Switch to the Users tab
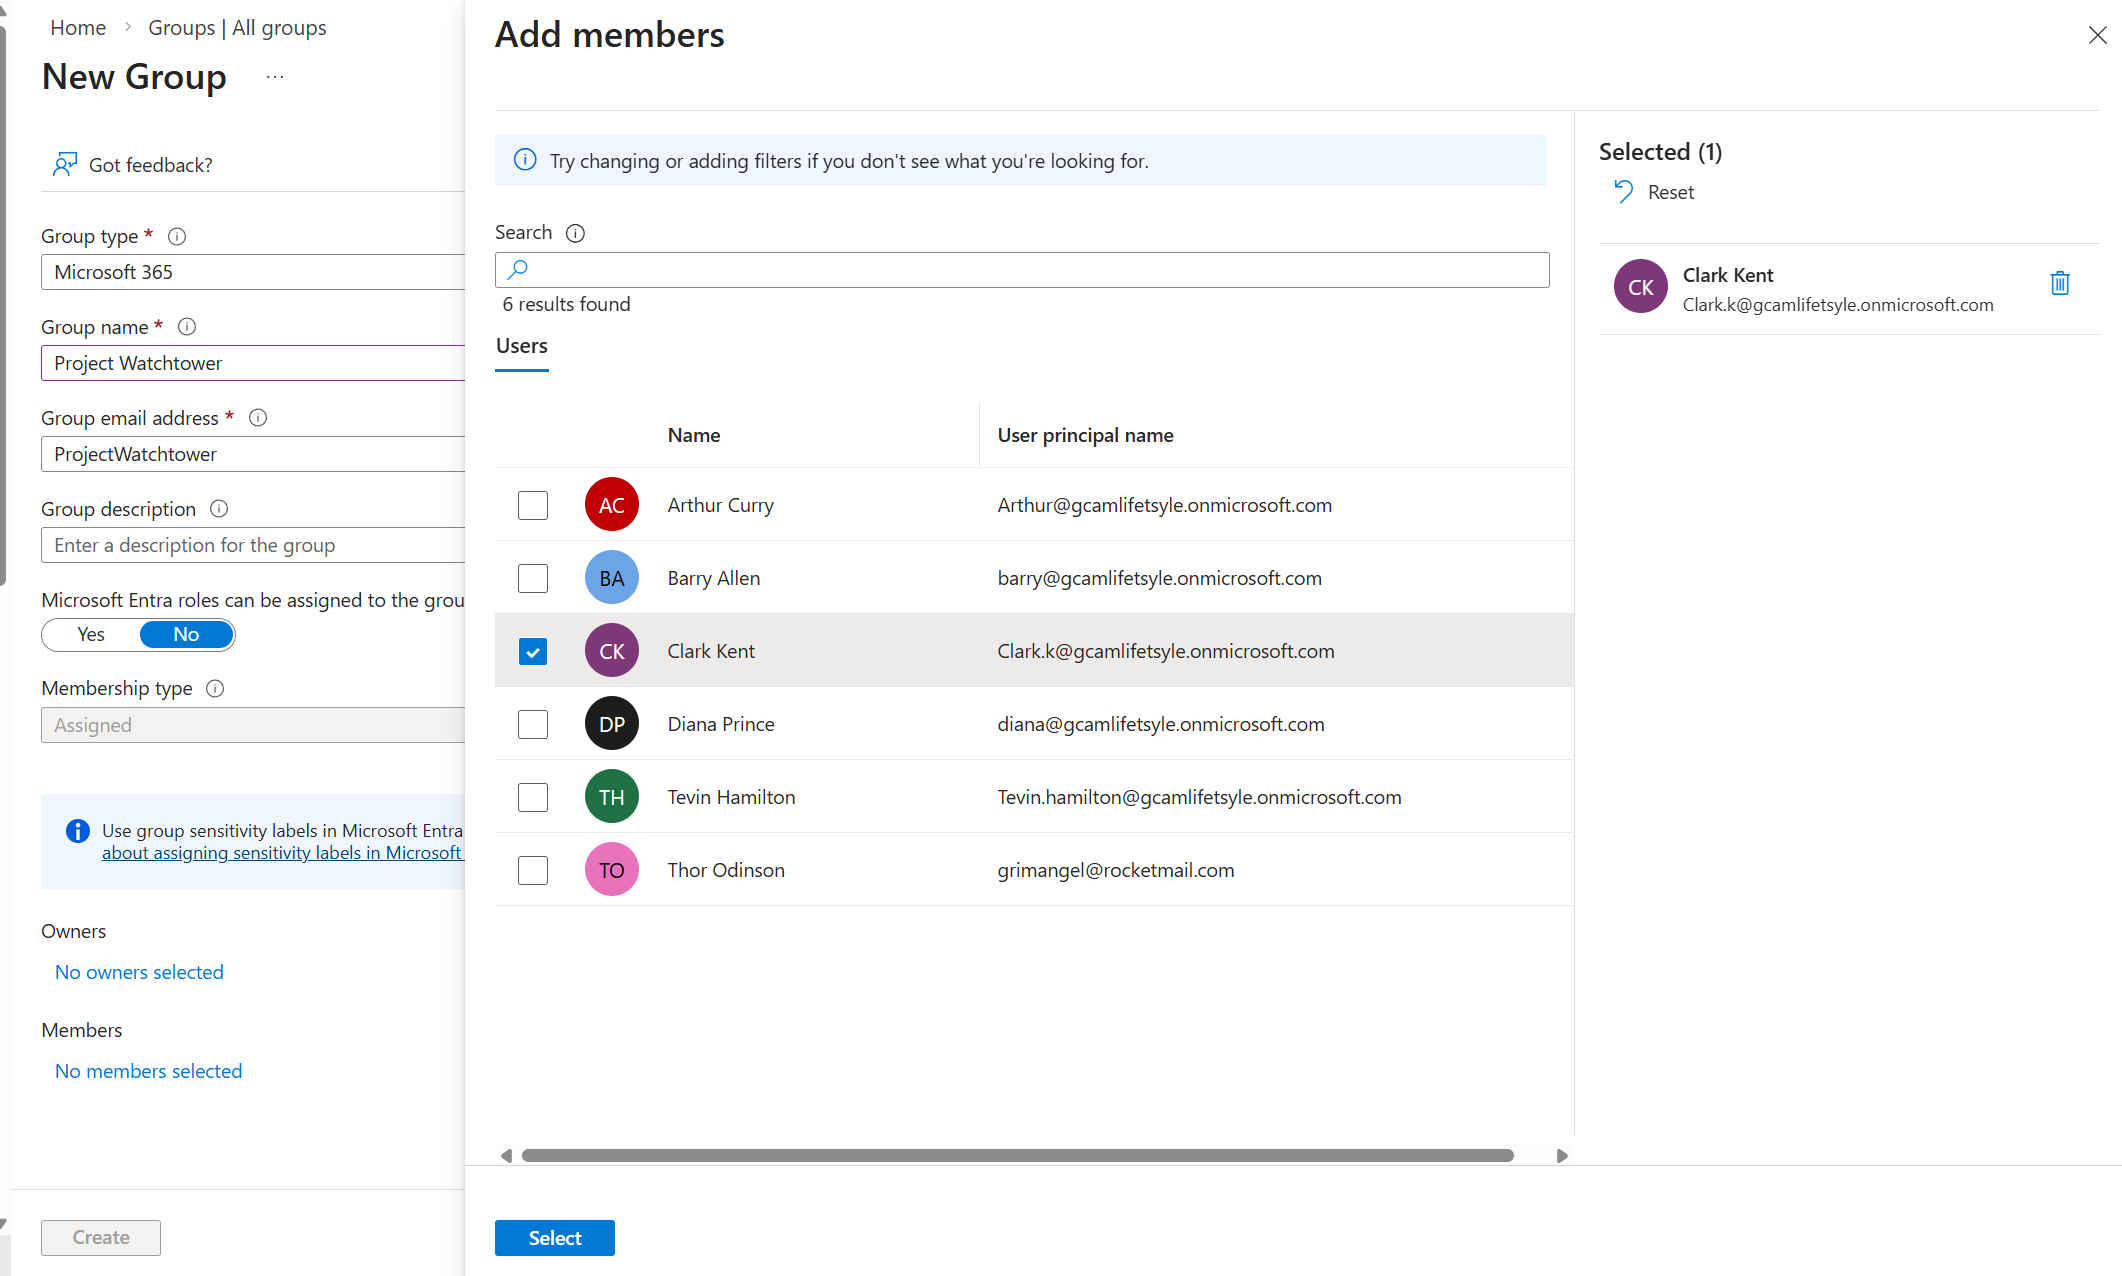The width and height of the screenshot is (2122, 1276). (522, 346)
